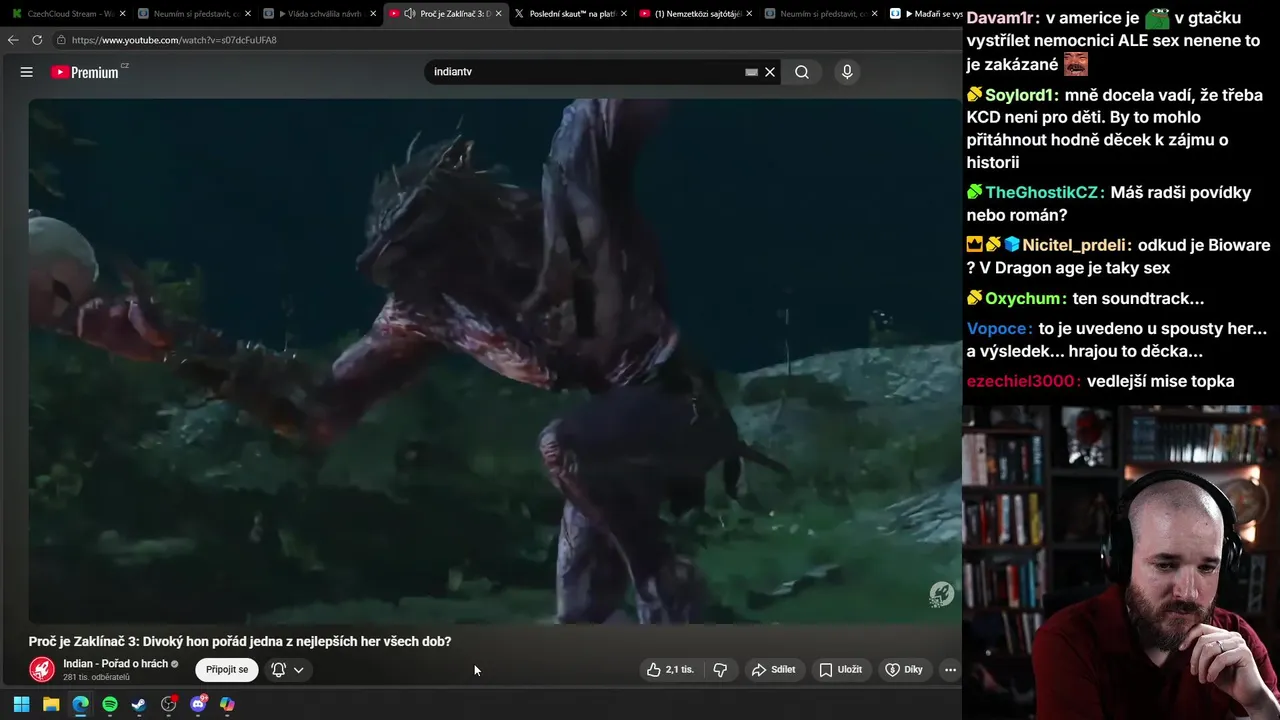Open Discord from taskbar
The width and height of the screenshot is (1280, 720).
coord(198,704)
